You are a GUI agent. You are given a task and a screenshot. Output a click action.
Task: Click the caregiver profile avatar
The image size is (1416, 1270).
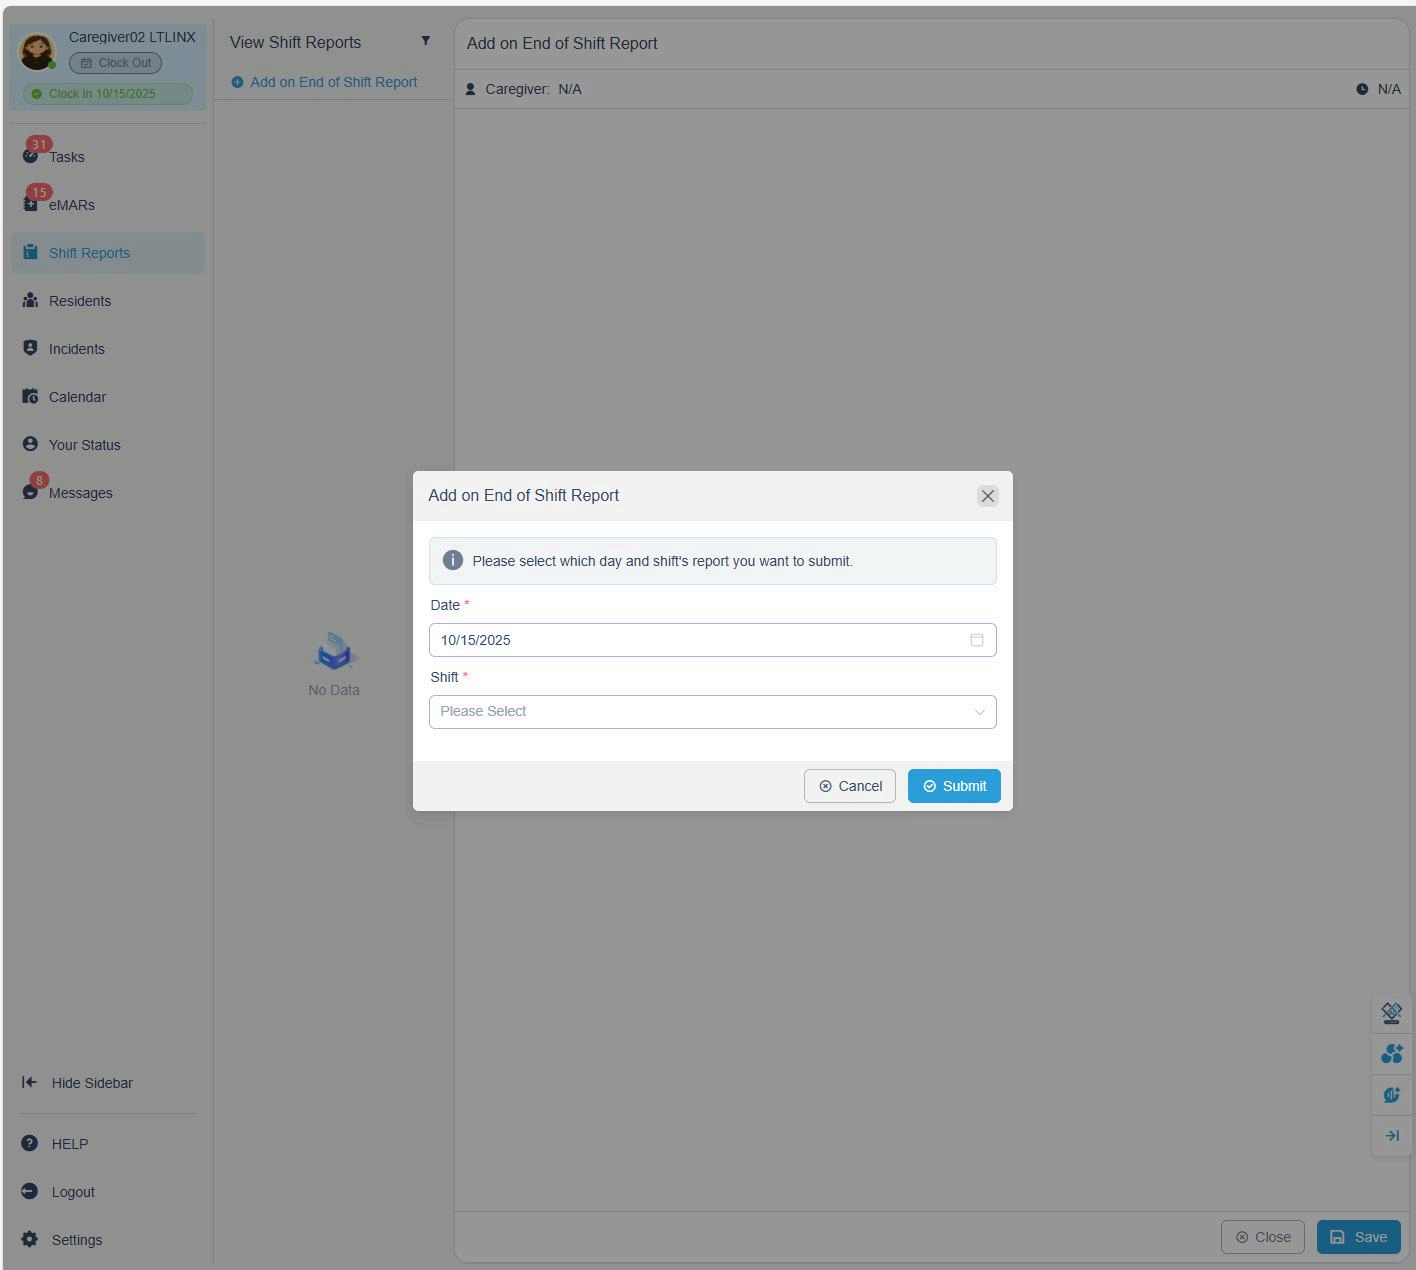[x=37, y=52]
